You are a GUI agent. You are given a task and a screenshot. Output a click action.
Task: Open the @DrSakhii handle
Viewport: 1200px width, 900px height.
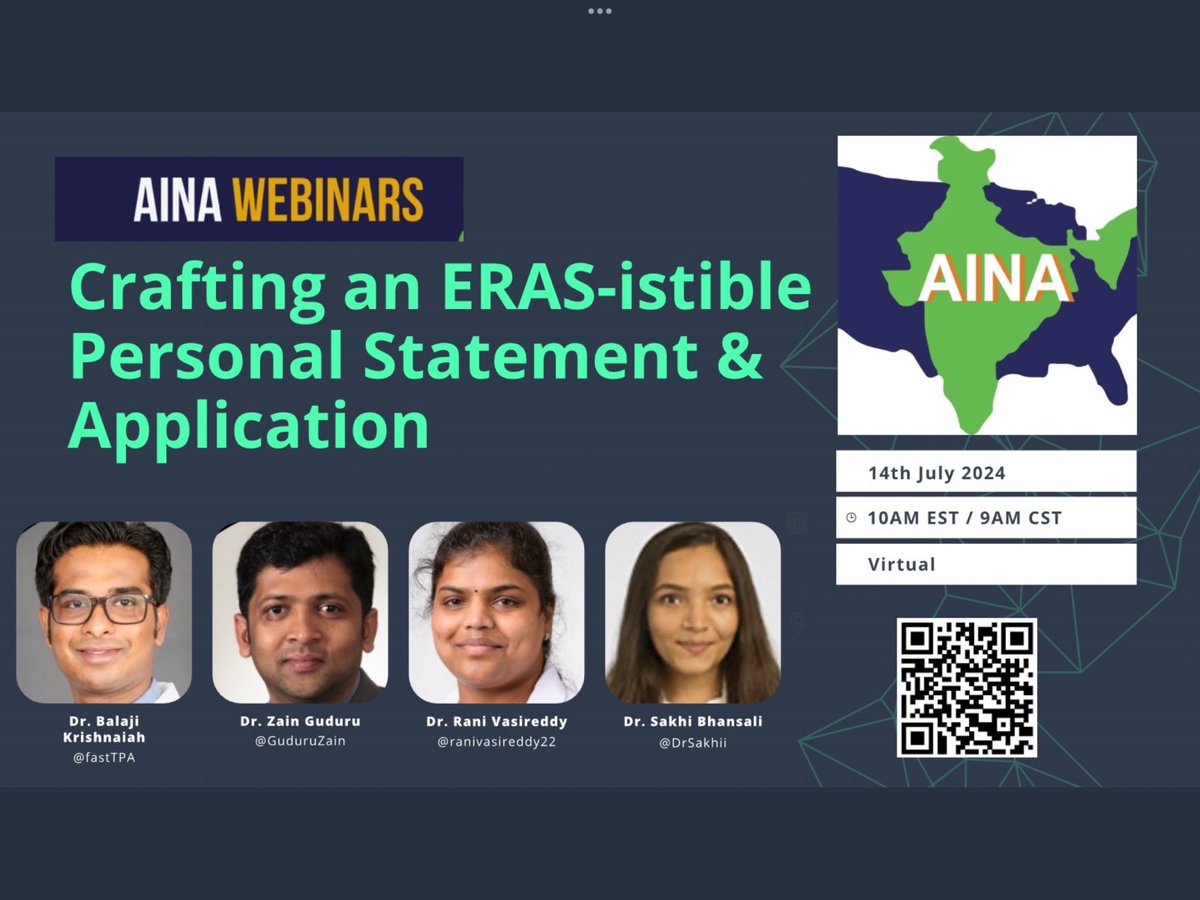pyautogui.click(x=693, y=741)
